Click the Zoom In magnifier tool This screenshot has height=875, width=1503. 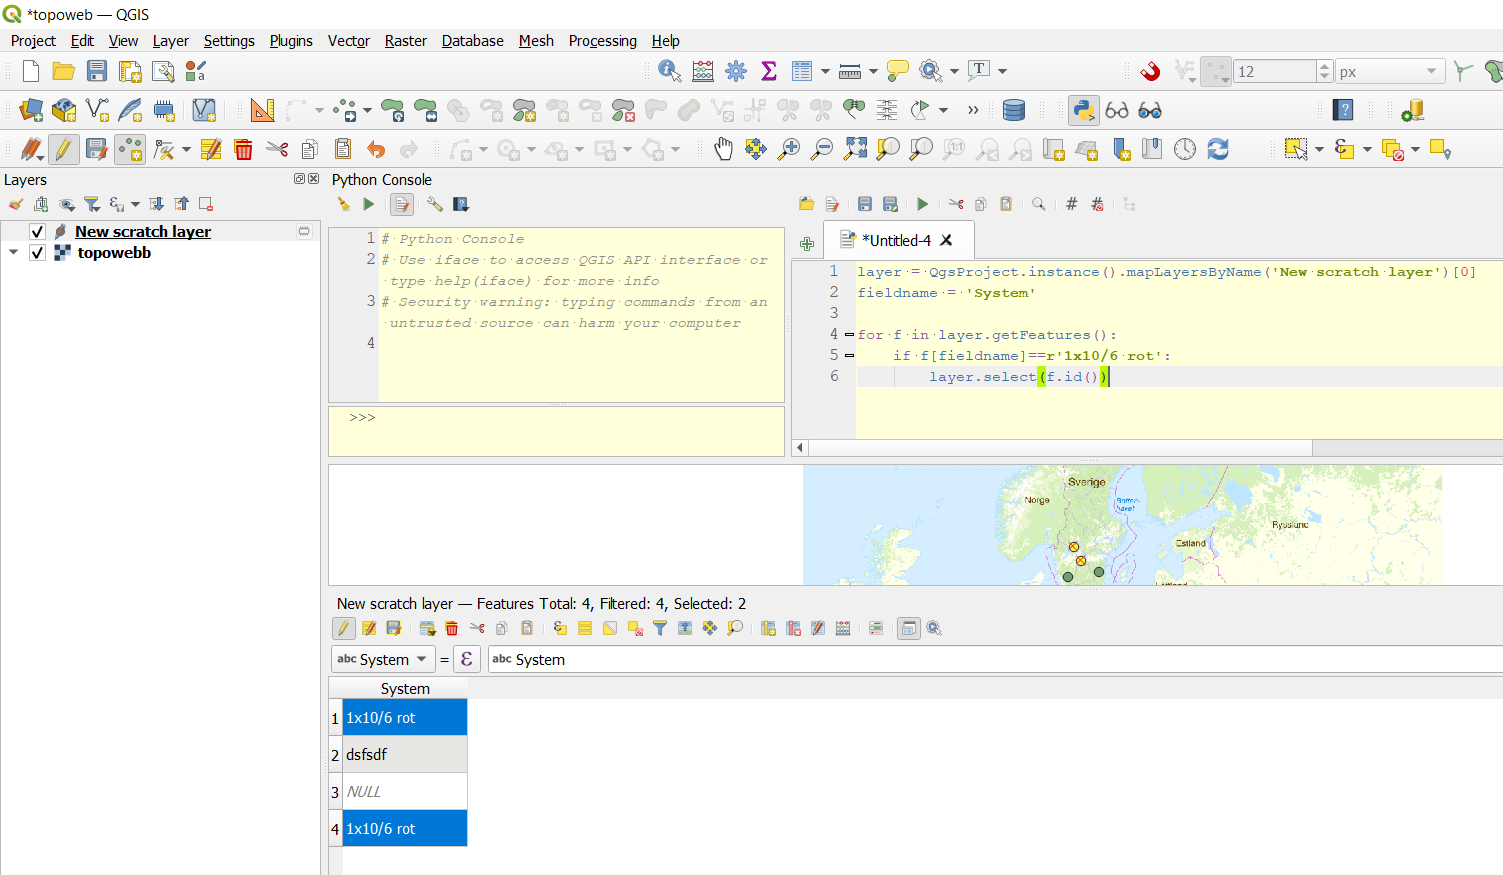point(789,149)
